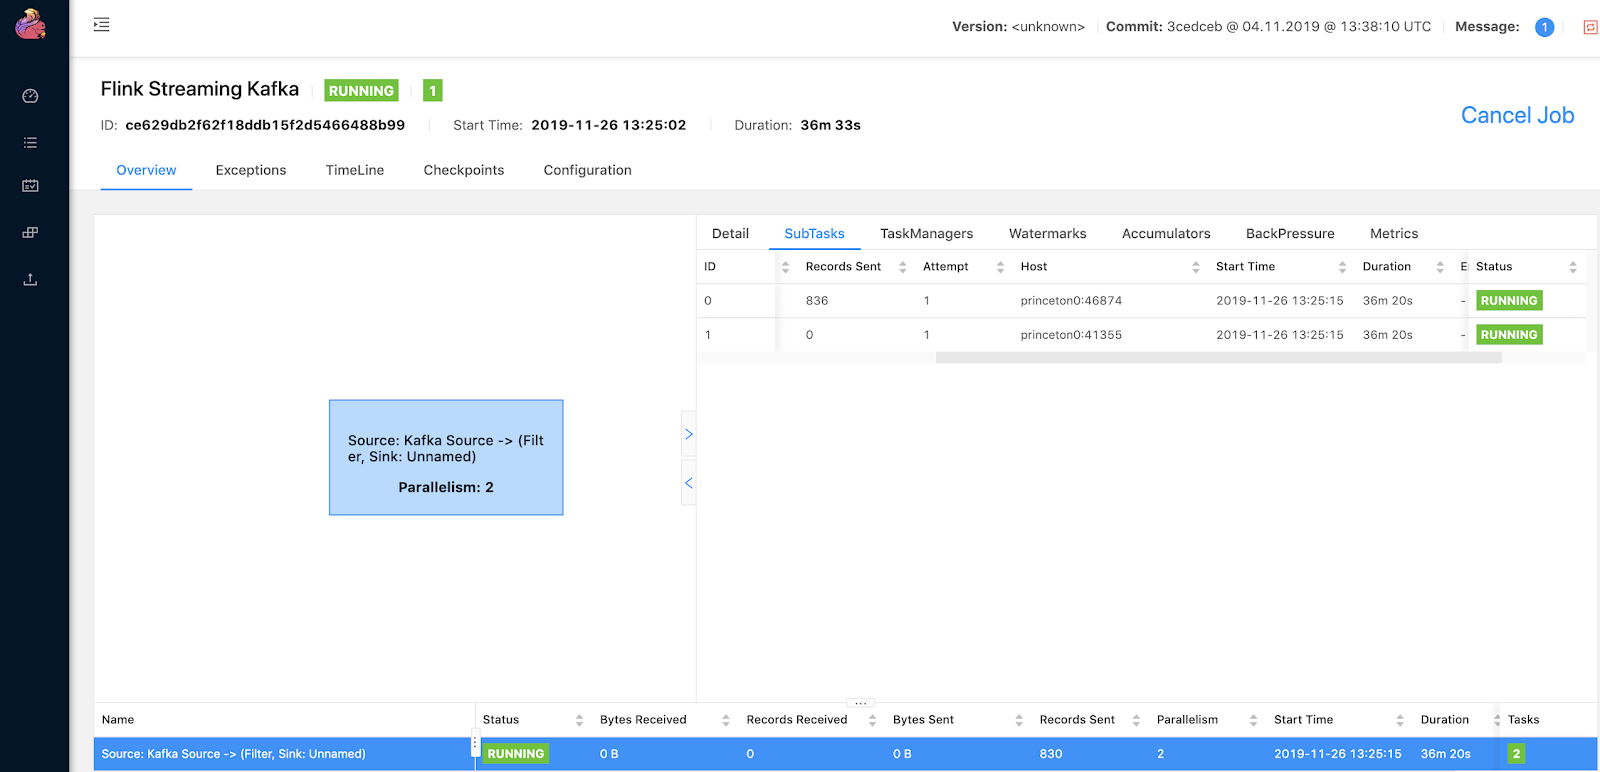Screen dimensions: 1600x772
Task: Sort subtasks by Duration
Action: (x=1440, y=267)
